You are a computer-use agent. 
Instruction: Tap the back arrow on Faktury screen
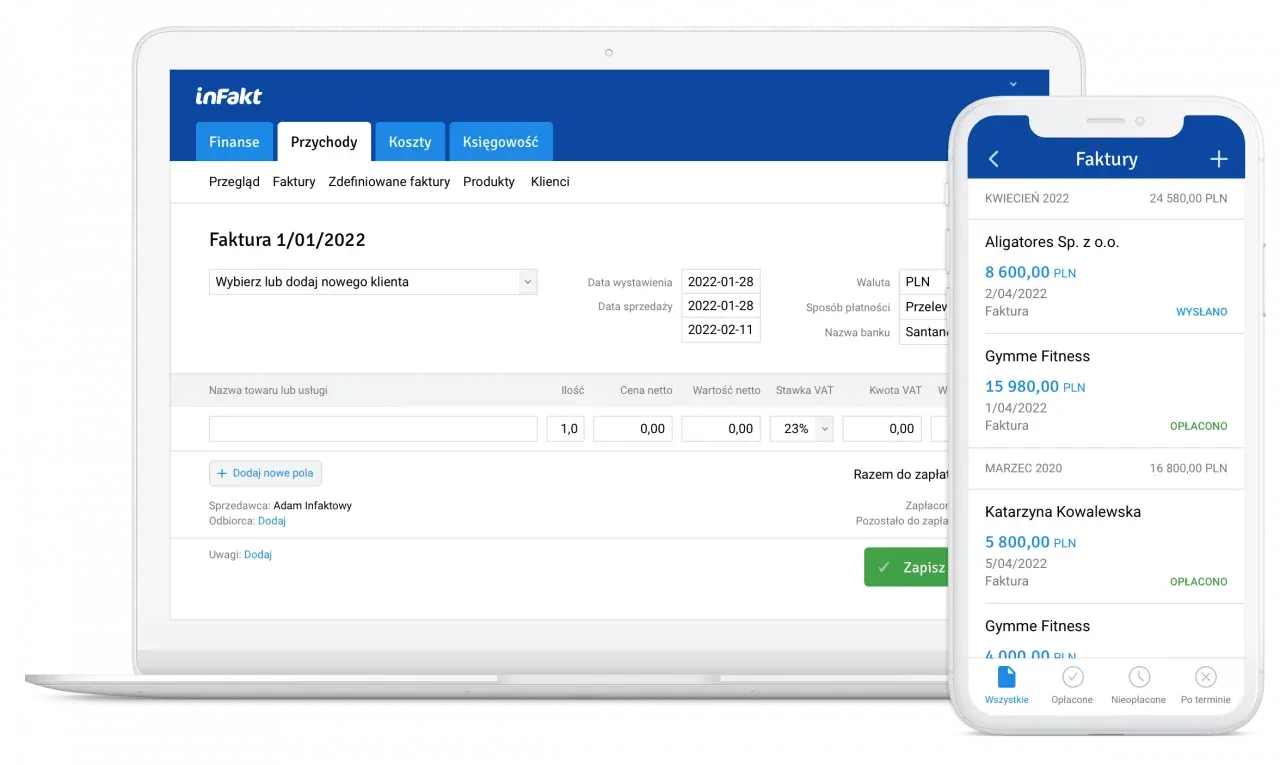point(993,158)
